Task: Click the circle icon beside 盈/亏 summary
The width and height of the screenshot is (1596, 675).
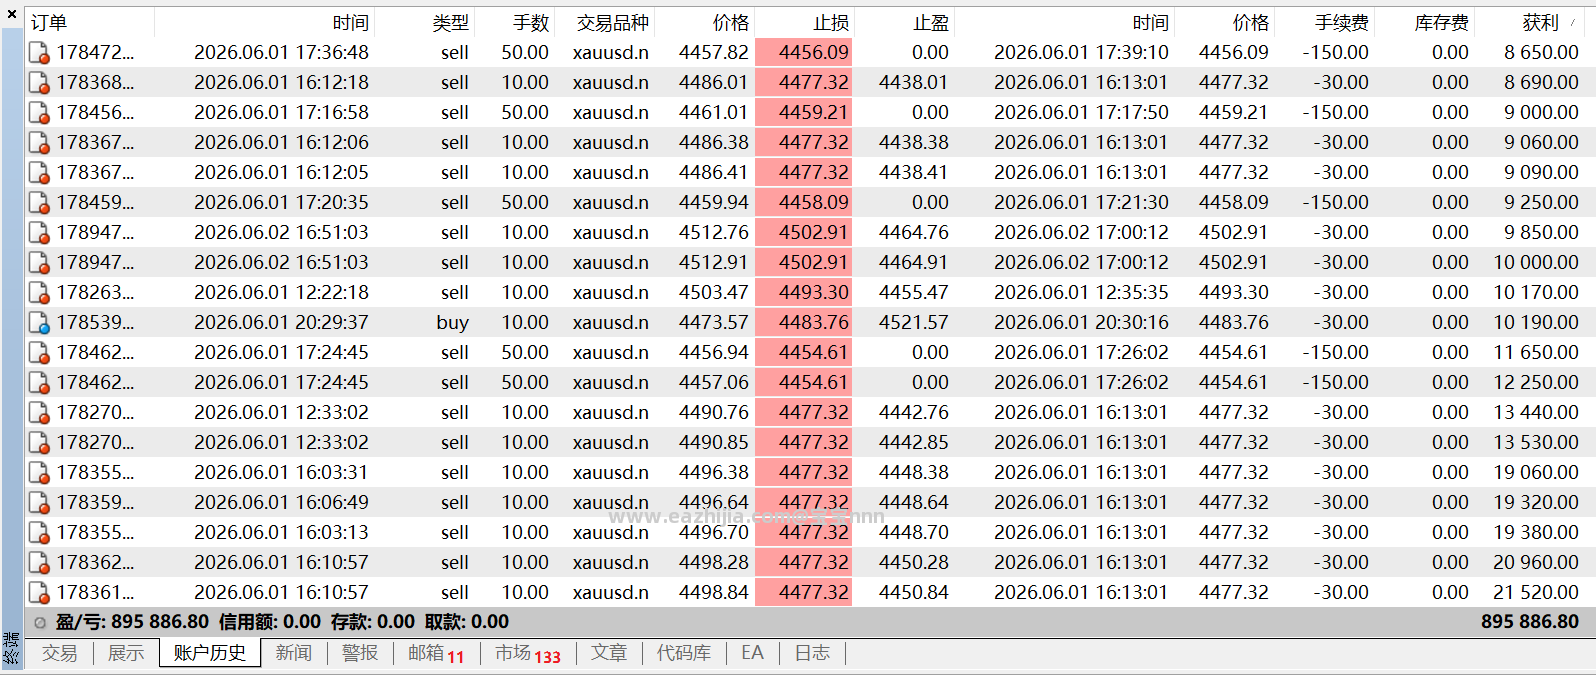Action: [40, 622]
